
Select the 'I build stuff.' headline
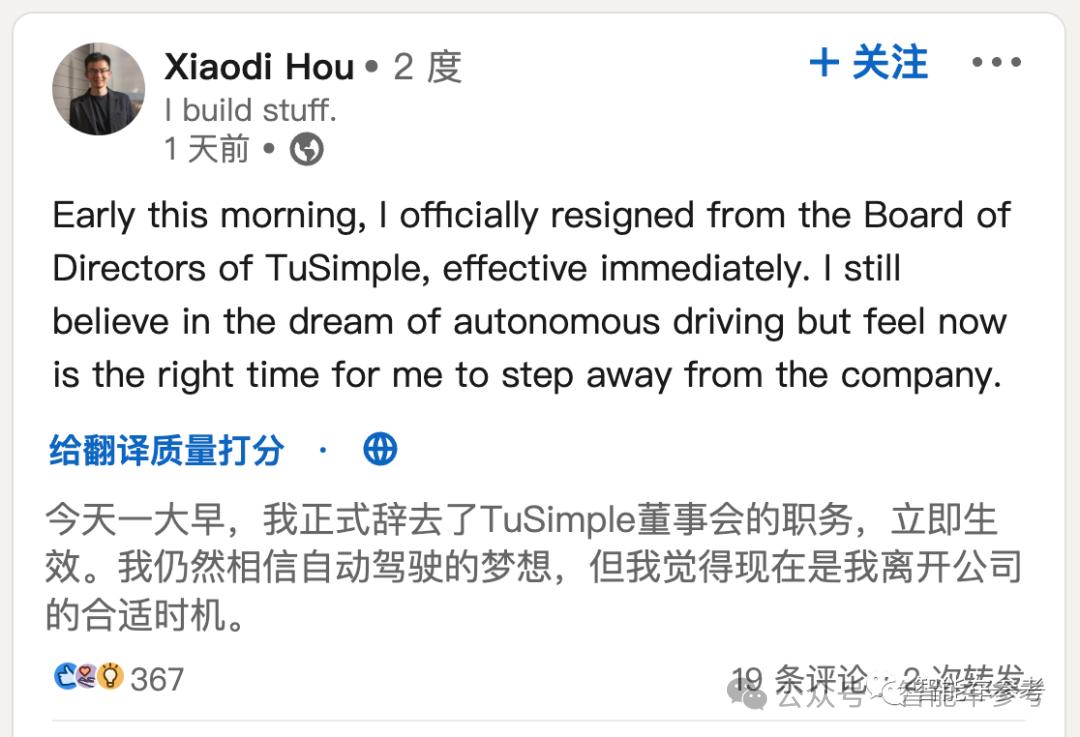point(250,109)
